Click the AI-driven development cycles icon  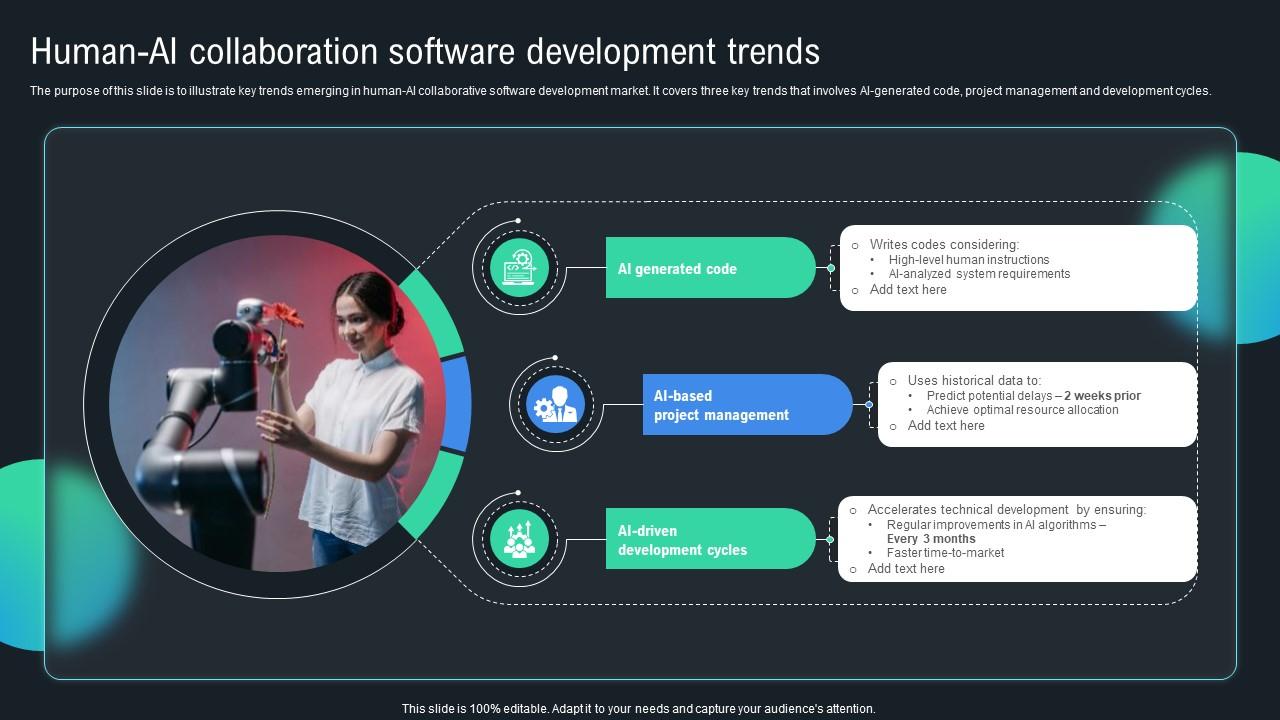(x=519, y=539)
